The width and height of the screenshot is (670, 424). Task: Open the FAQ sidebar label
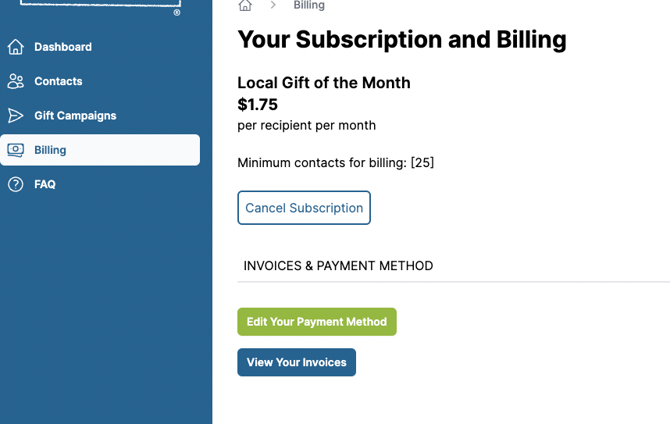point(45,184)
